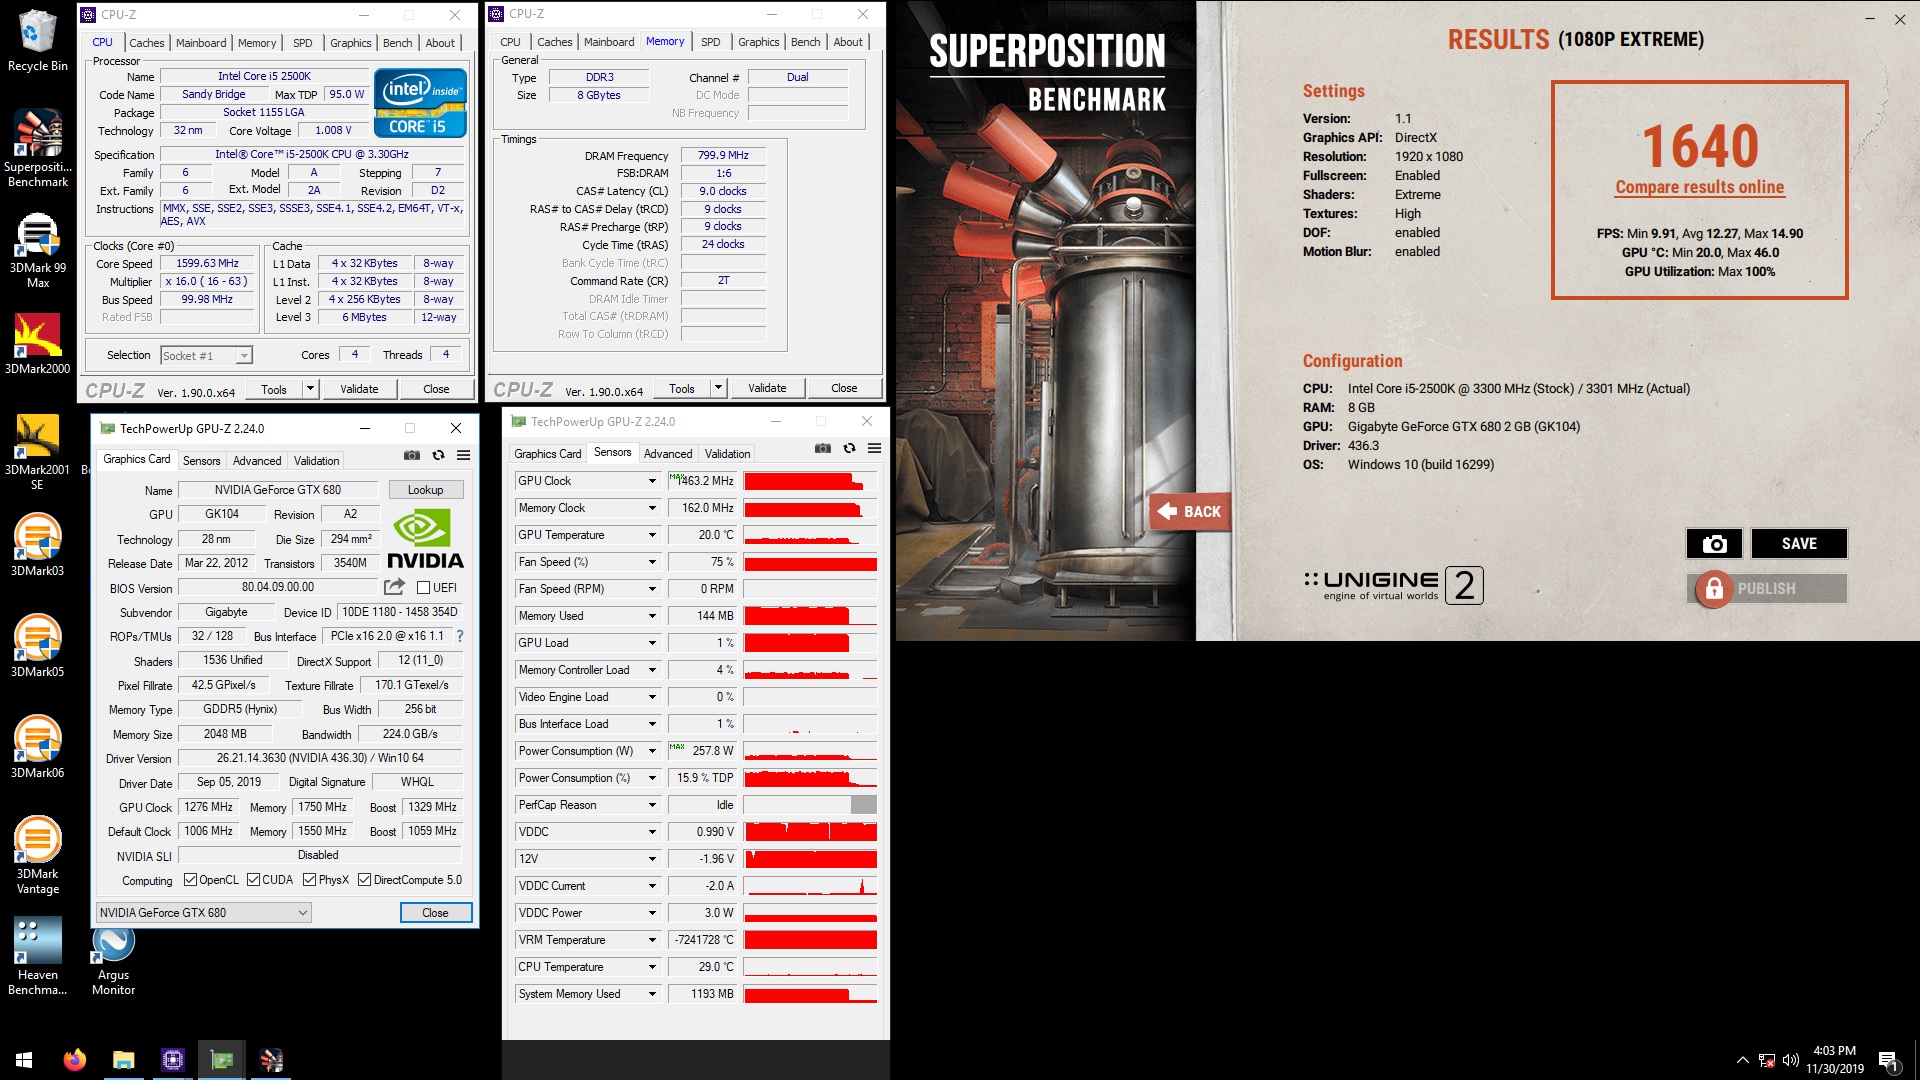The width and height of the screenshot is (1920, 1080).
Task: Switch to SPD tab in CPU-Z Memory window
Action: pos(710,42)
